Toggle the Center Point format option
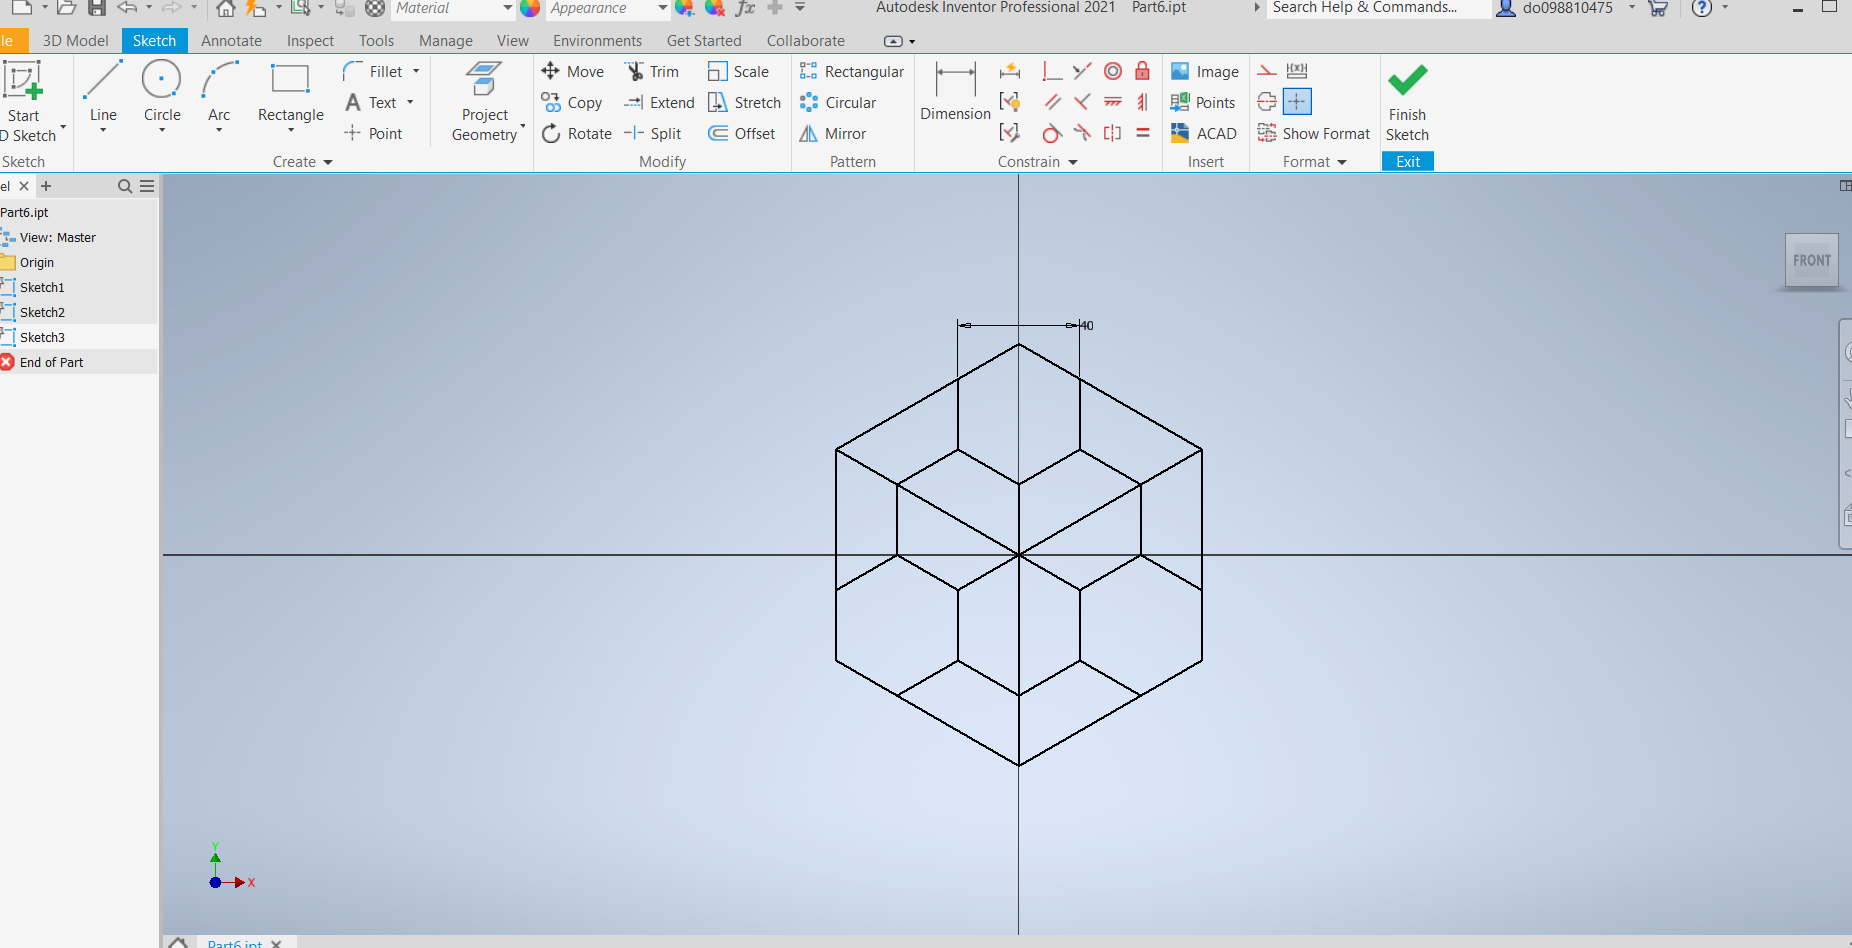The height and width of the screenshot is (948, 1852). 1297,102
